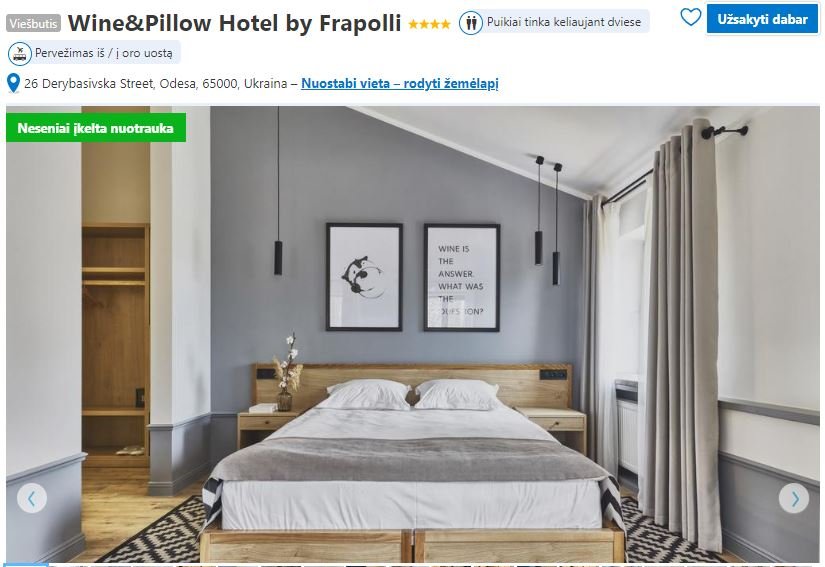Click the four-star rating icons

429,24
